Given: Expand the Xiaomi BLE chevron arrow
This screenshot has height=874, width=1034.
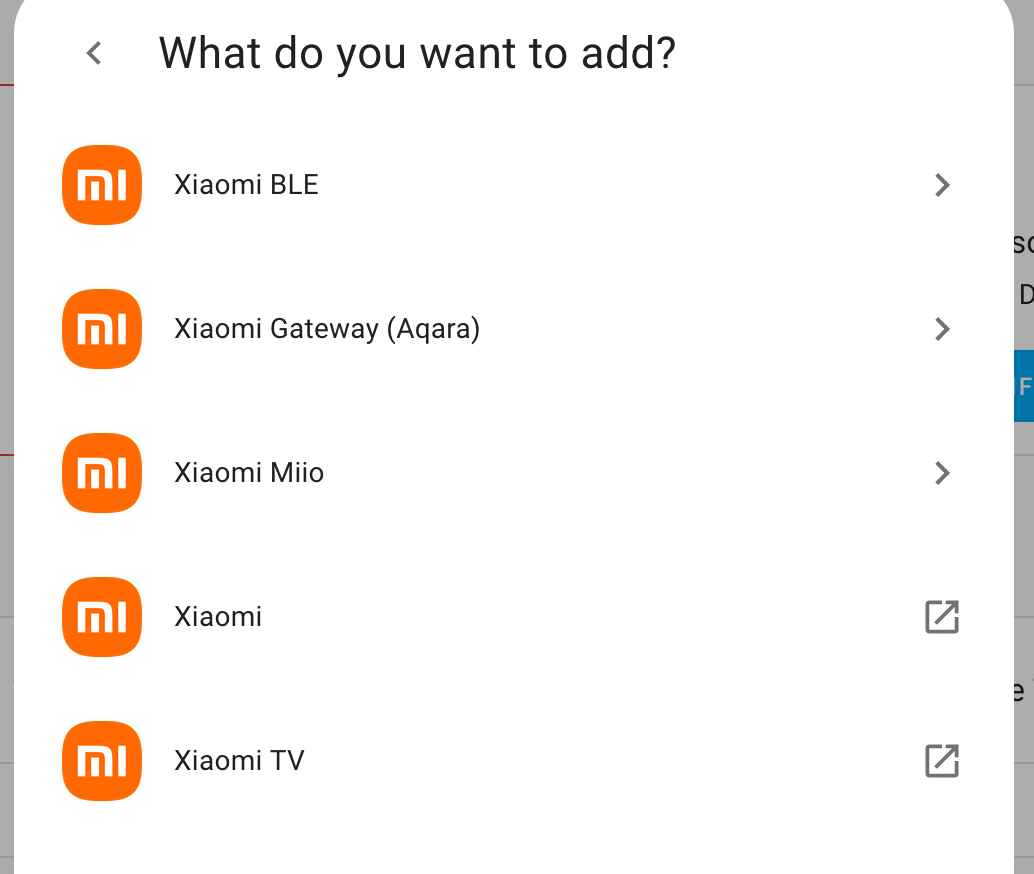Looking at the screenshot, I should pyautogui.click(x=941, y=185).
